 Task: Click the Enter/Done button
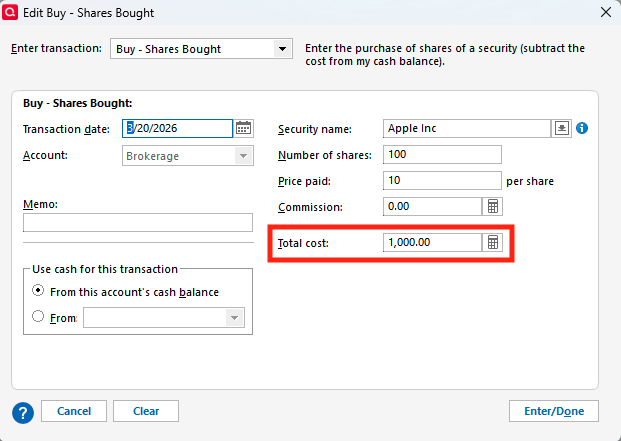554,411
